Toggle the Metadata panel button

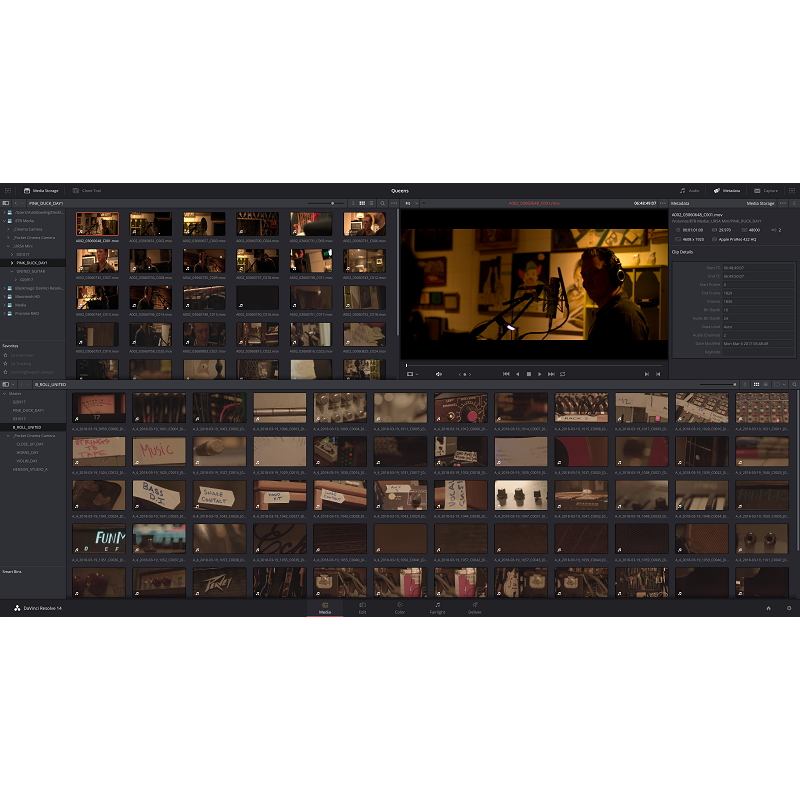[x=727, y=190]
